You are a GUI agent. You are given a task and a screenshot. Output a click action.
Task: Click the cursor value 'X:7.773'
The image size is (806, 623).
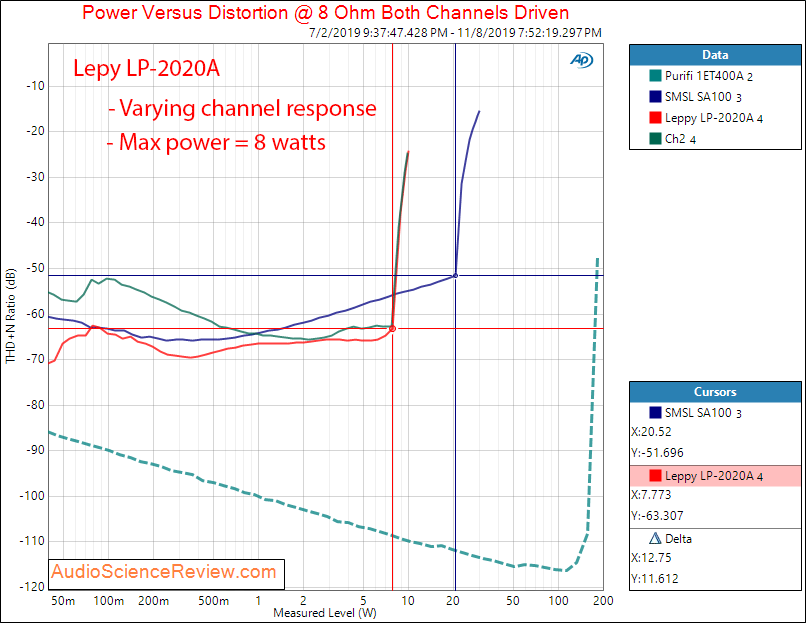(x=651, y=495)
